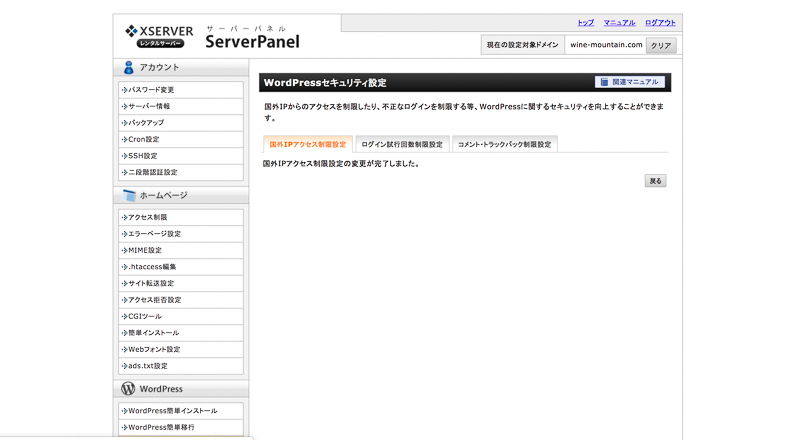
Task: Open the 関連マニュアル button
Action: click(630, 82)
